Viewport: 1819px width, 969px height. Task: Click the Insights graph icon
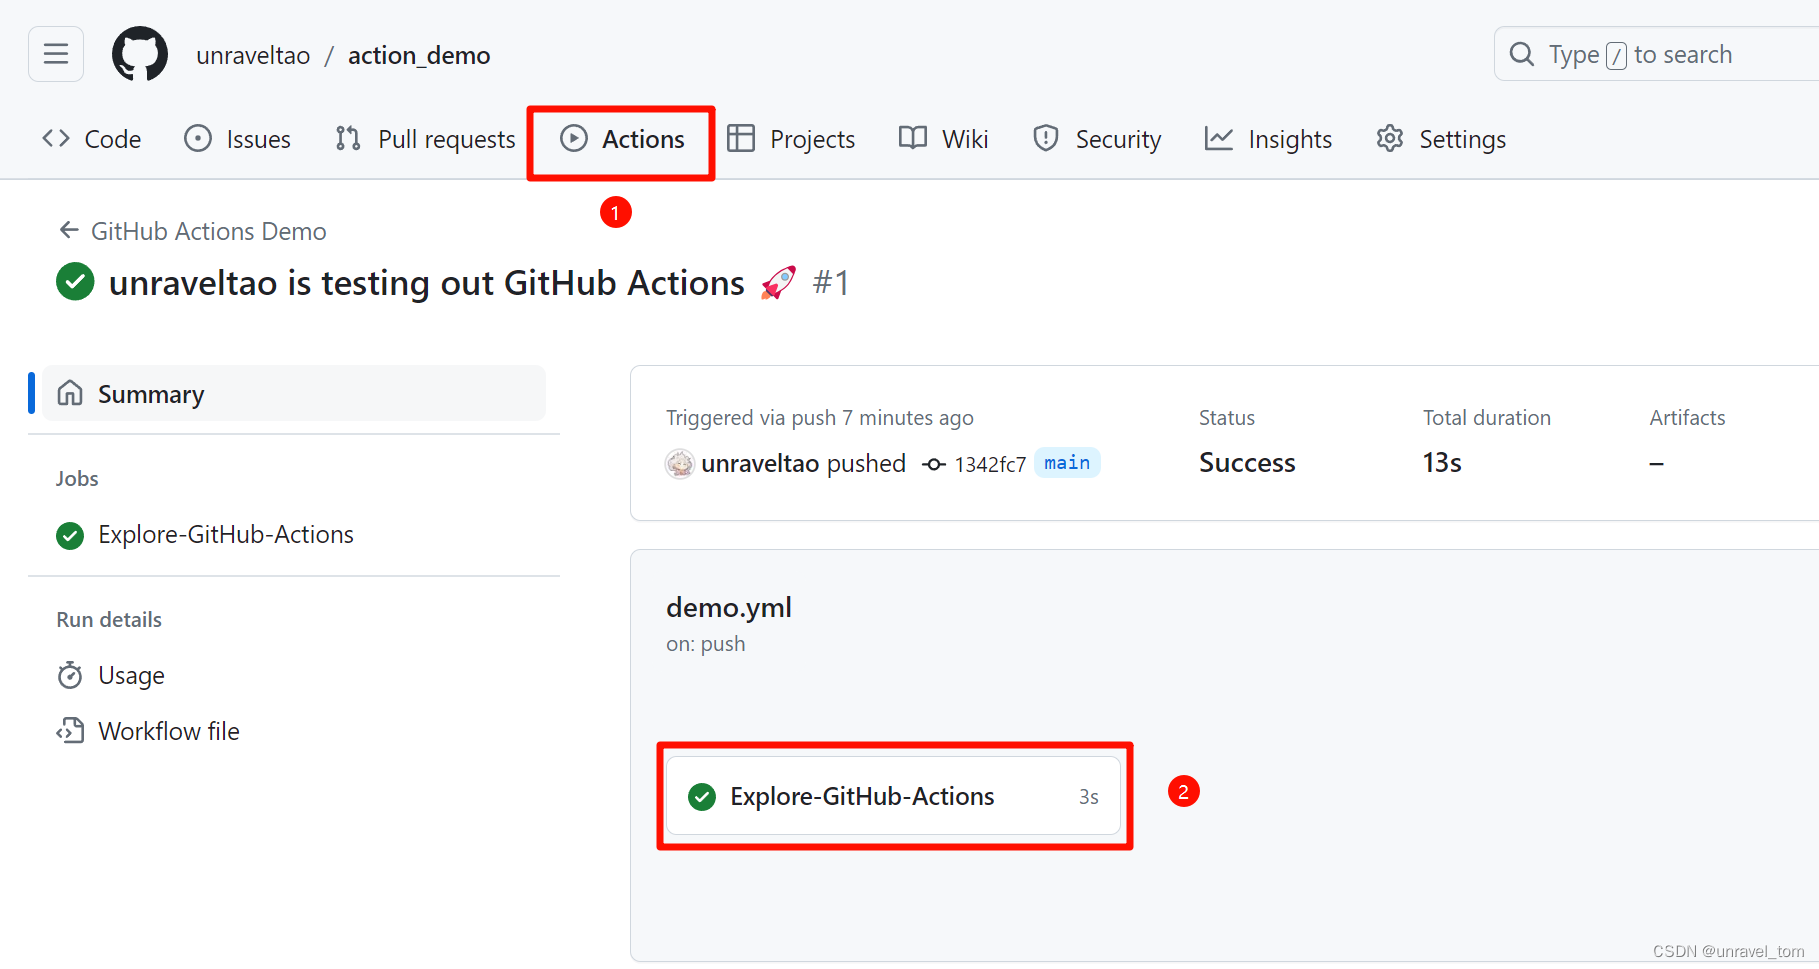(x=1219, y=138)
